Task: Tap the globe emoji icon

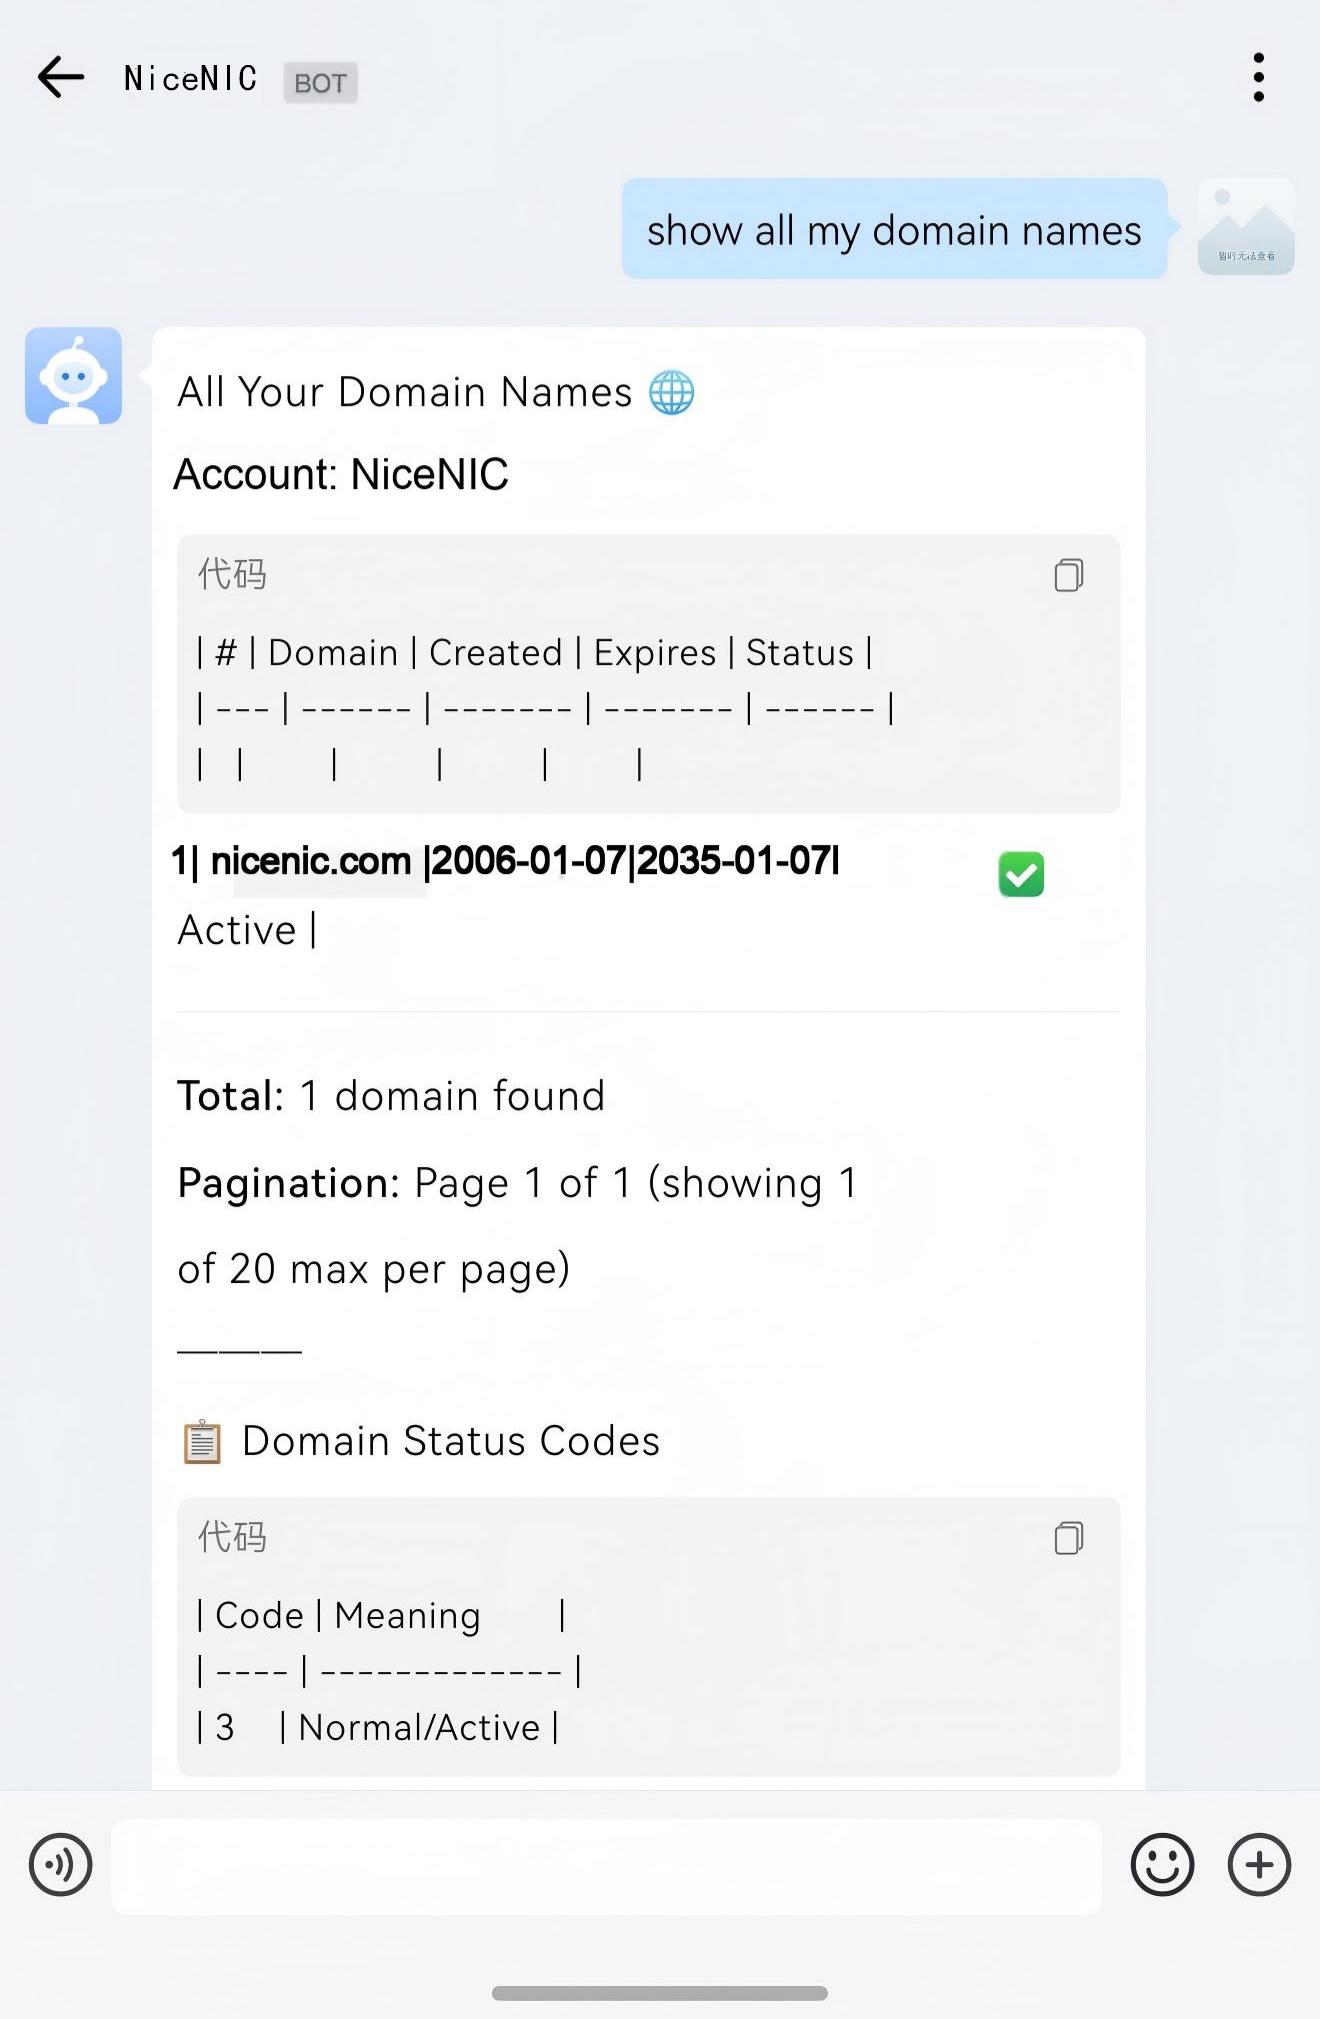Action: point(671,392)
